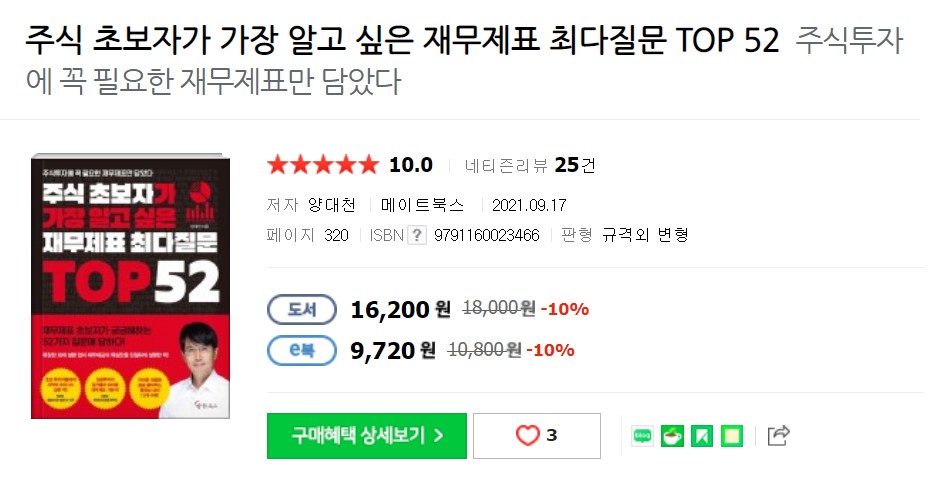Click the ISBN question mark help icon
The image size is (940, 482).
point(417,235)
